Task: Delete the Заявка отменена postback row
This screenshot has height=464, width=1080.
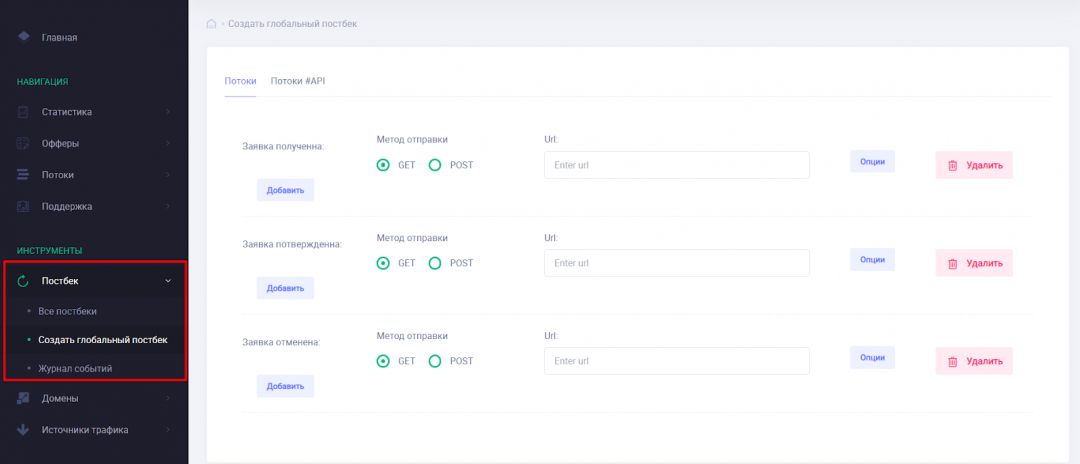Action: coord(974,361)
